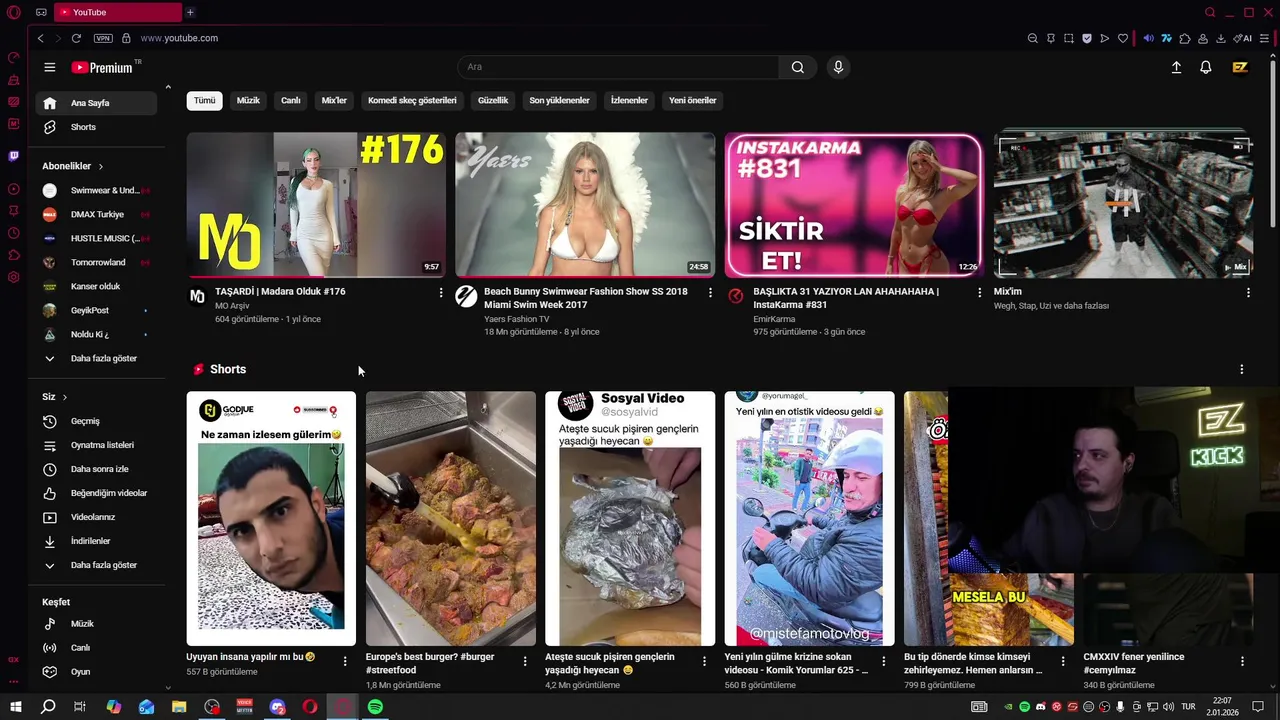Open Easy setup sliders icon
1280x720 pixels.
(x=1267, y=38)
